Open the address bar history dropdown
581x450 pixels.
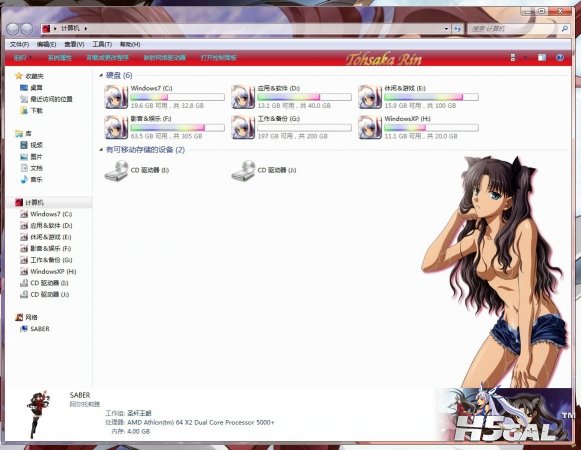(x=446, y=29)
